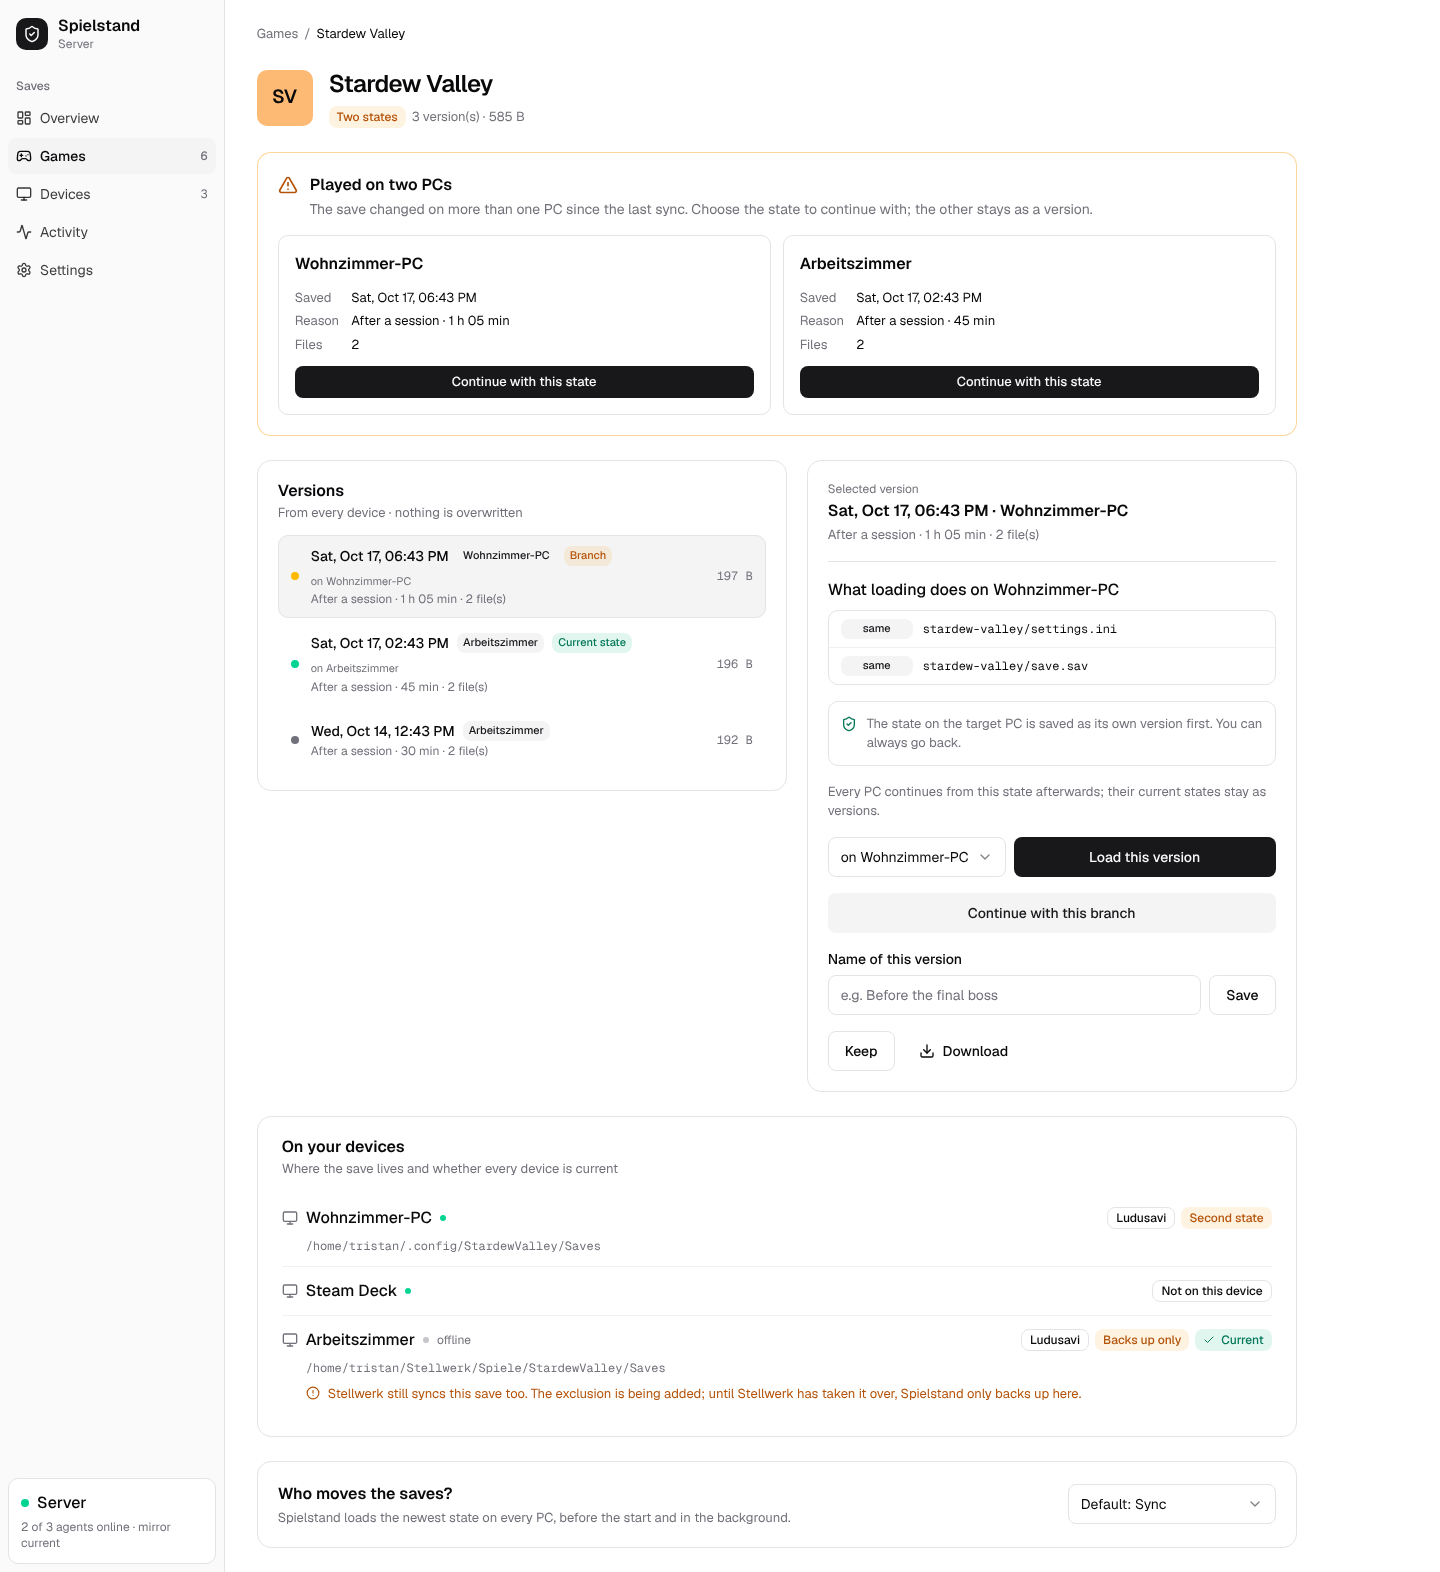
Task: Focus the version name input field
Action: coord(1014,995)
